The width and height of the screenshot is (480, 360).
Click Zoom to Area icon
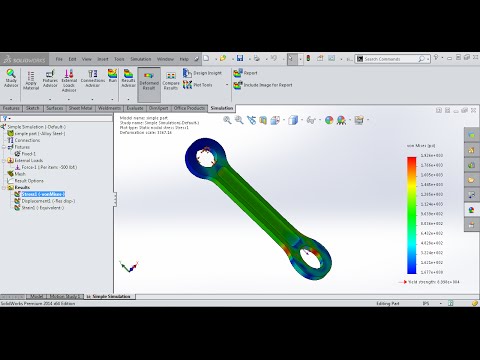[239, 120]
